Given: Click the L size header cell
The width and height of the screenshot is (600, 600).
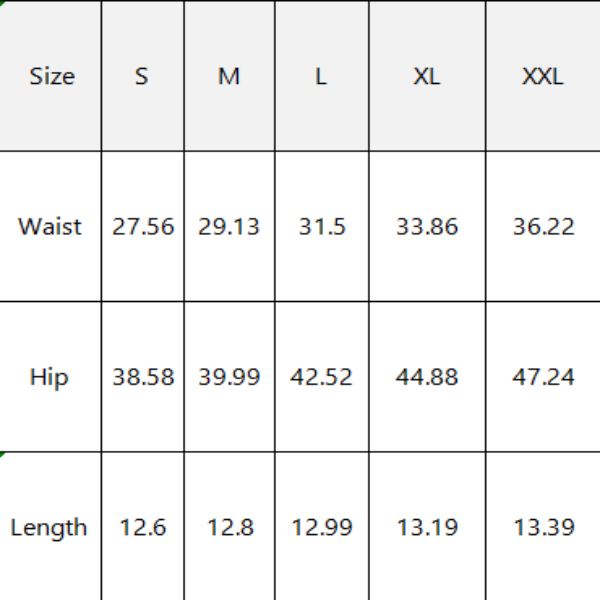Looking at the screenshot, I should pyautogui.click(x=321, y=77).
